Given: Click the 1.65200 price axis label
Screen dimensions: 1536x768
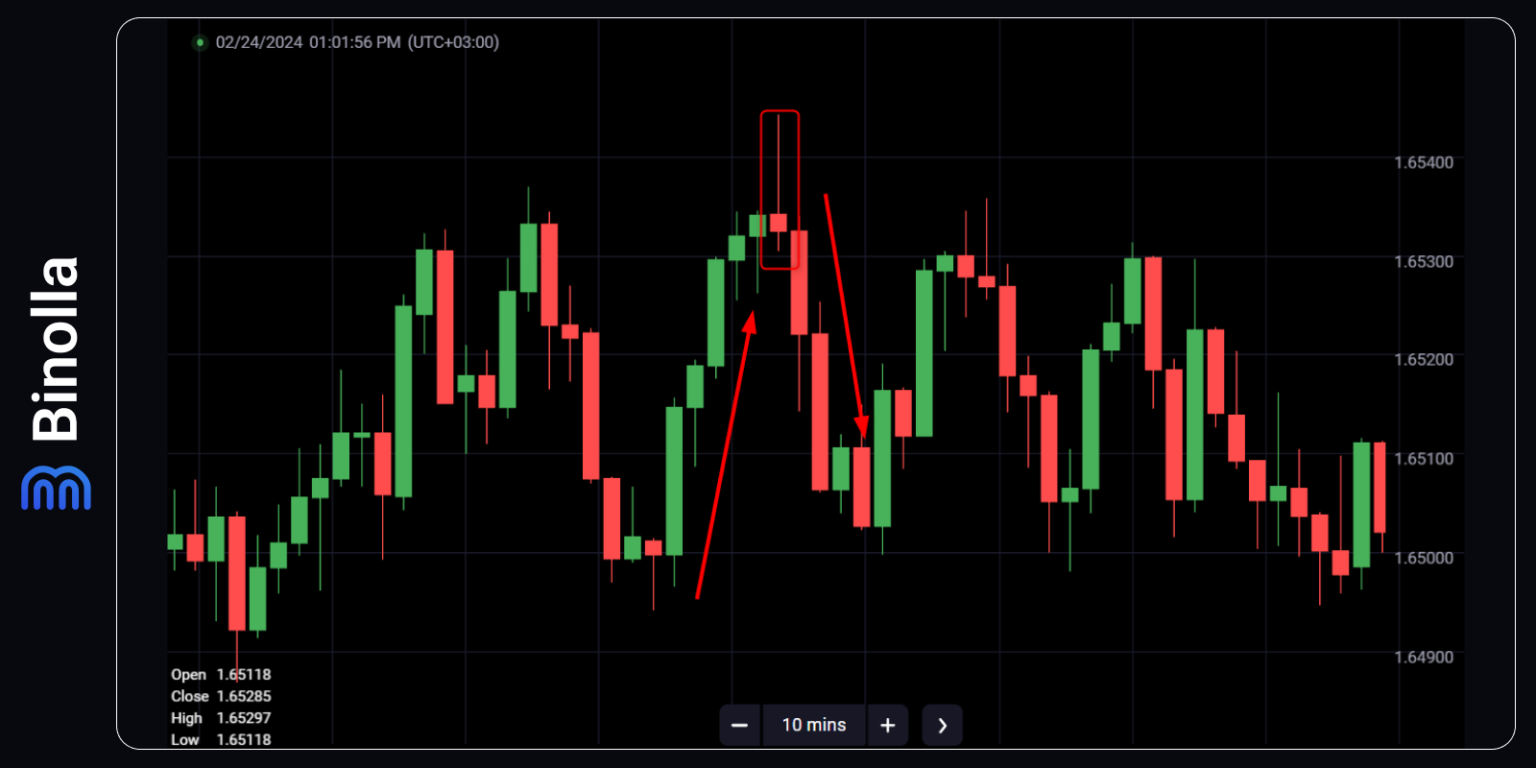Looking at the screenshot, I should pos(1424,360).
